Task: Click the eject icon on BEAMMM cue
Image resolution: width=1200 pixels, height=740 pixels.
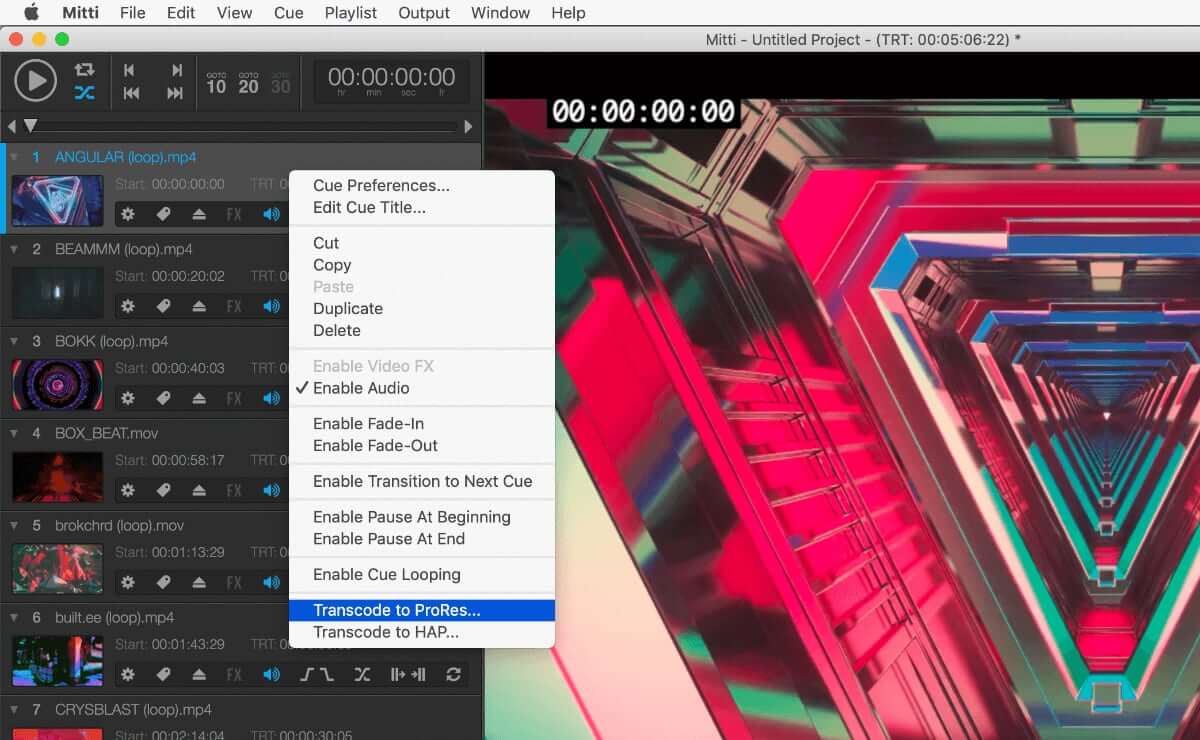Action: pos(199,306)
